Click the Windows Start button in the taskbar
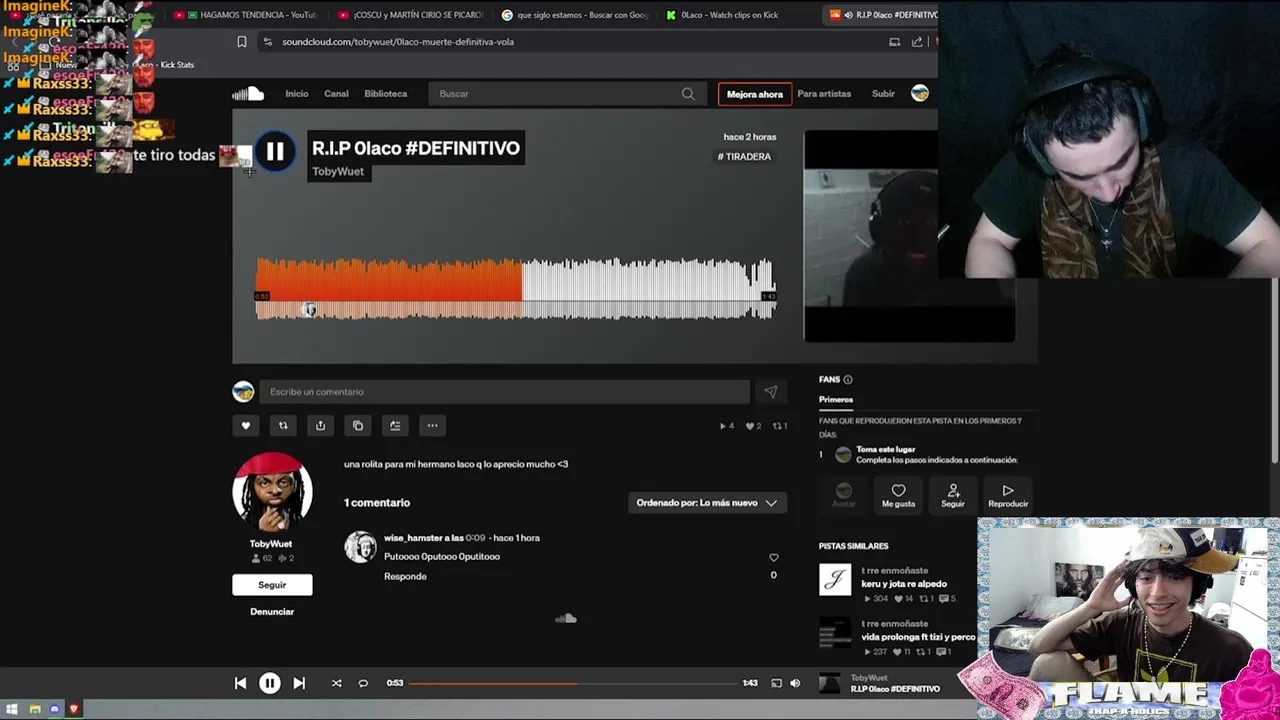 point(12,710)
